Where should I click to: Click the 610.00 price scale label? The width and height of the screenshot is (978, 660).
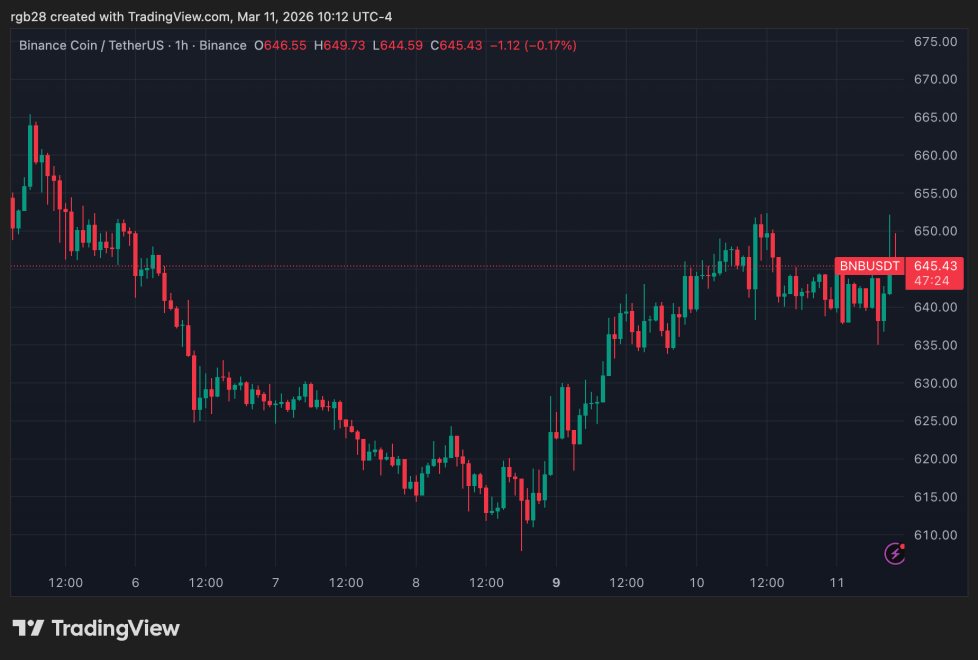coord(935,536)
